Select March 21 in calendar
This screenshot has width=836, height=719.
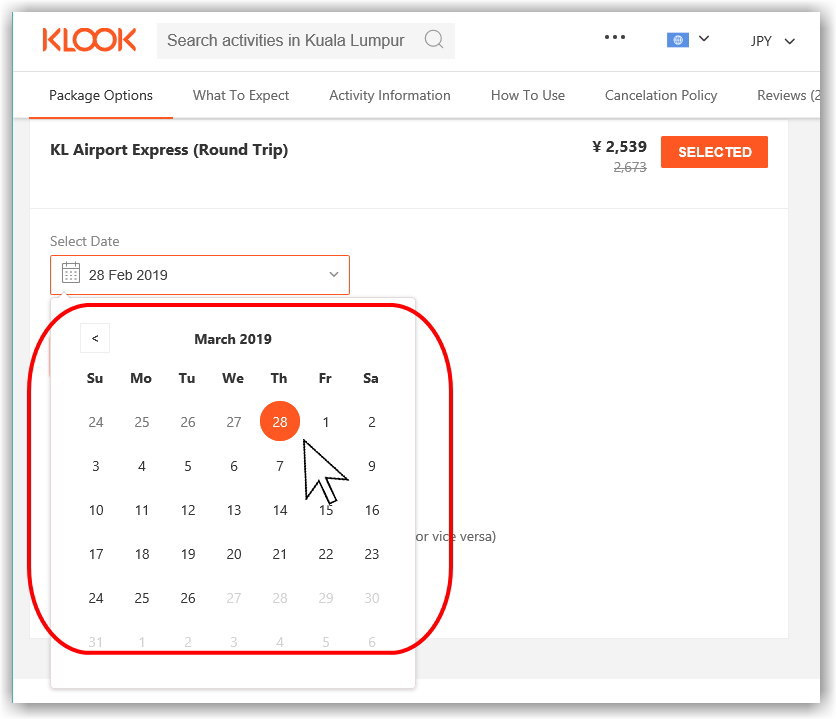[x=279, y=554]
